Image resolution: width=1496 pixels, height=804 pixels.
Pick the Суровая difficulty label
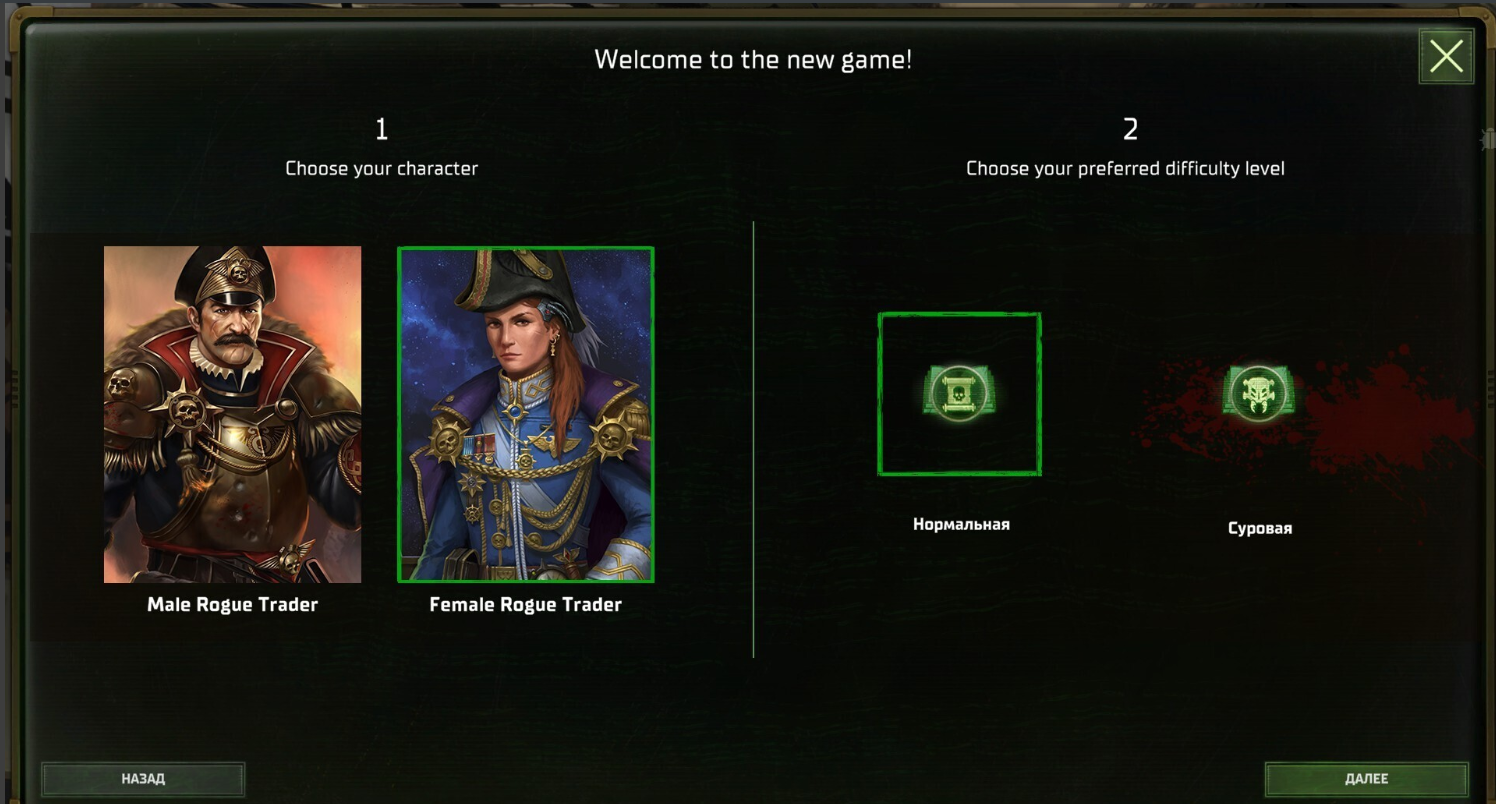tap(1260, 528)
